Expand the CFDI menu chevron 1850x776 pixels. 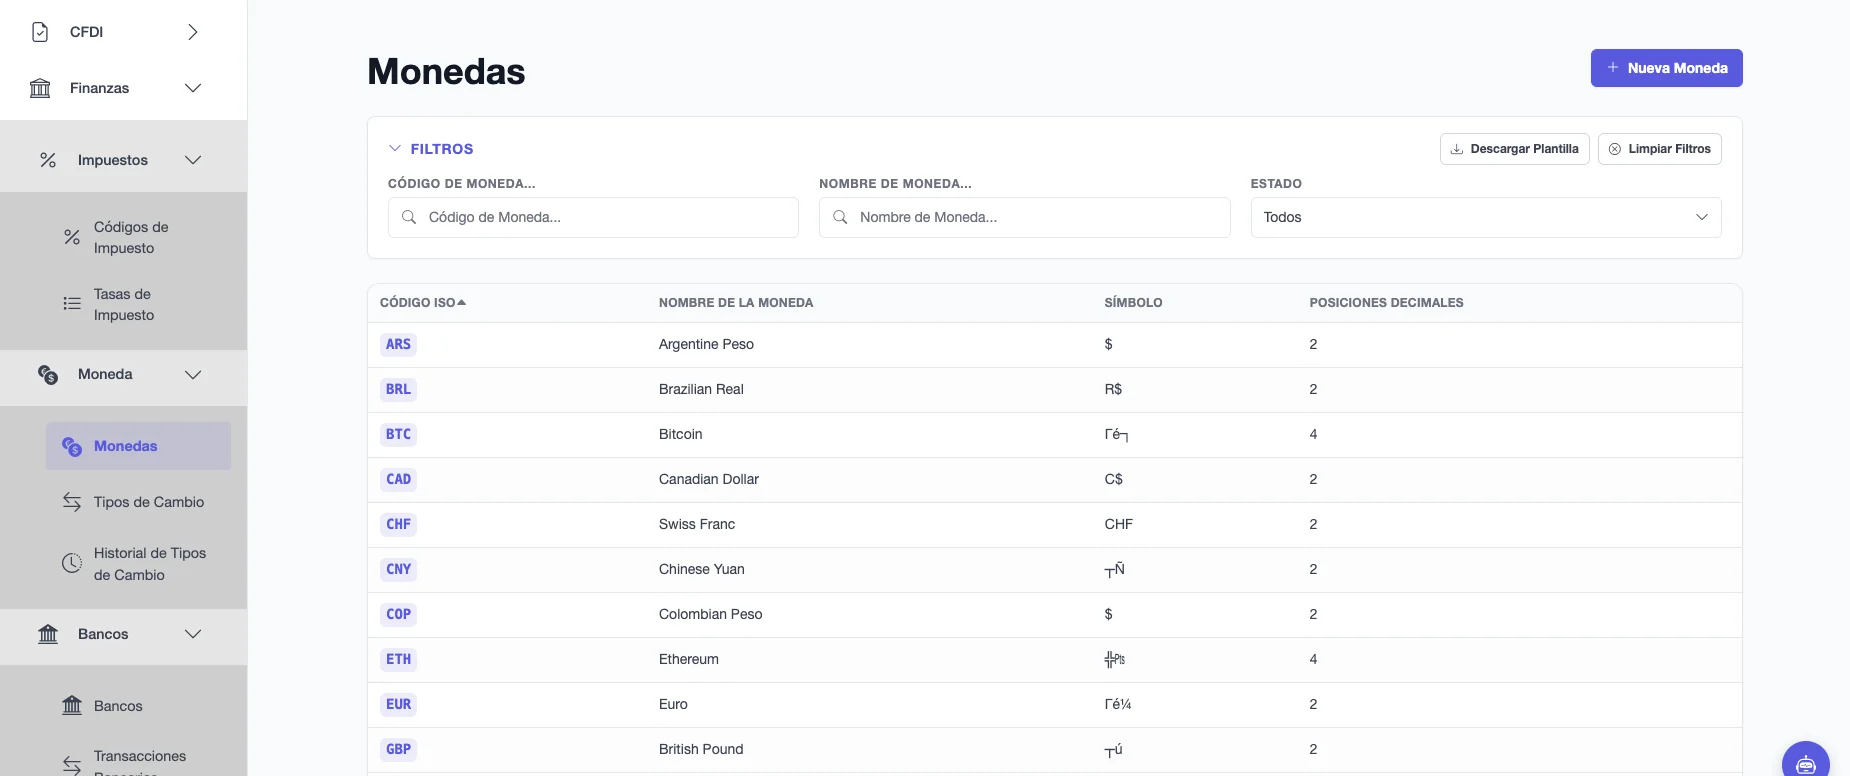click(x=193, y=32)
